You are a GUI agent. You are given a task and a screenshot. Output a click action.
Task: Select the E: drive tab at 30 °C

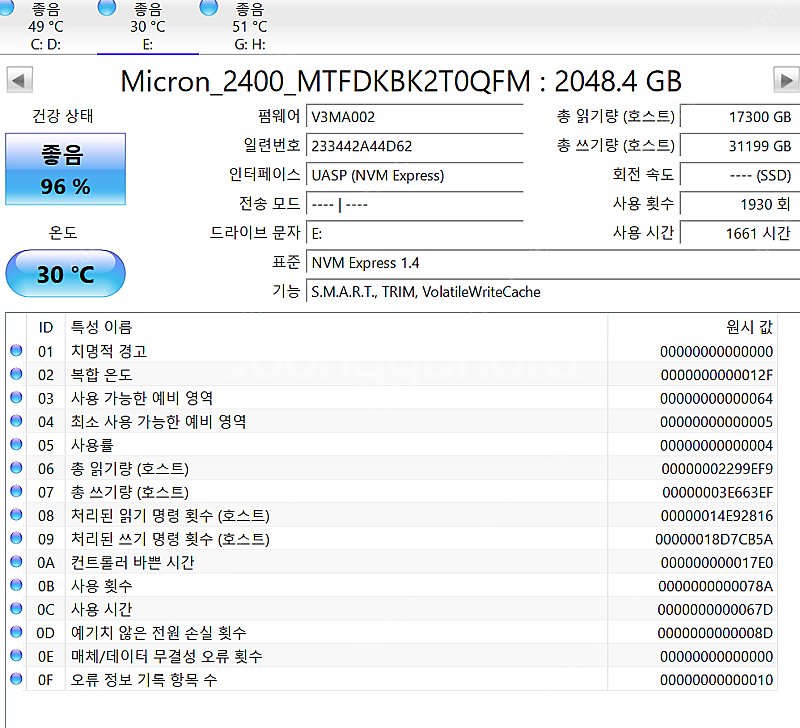[x=147, y=27]
